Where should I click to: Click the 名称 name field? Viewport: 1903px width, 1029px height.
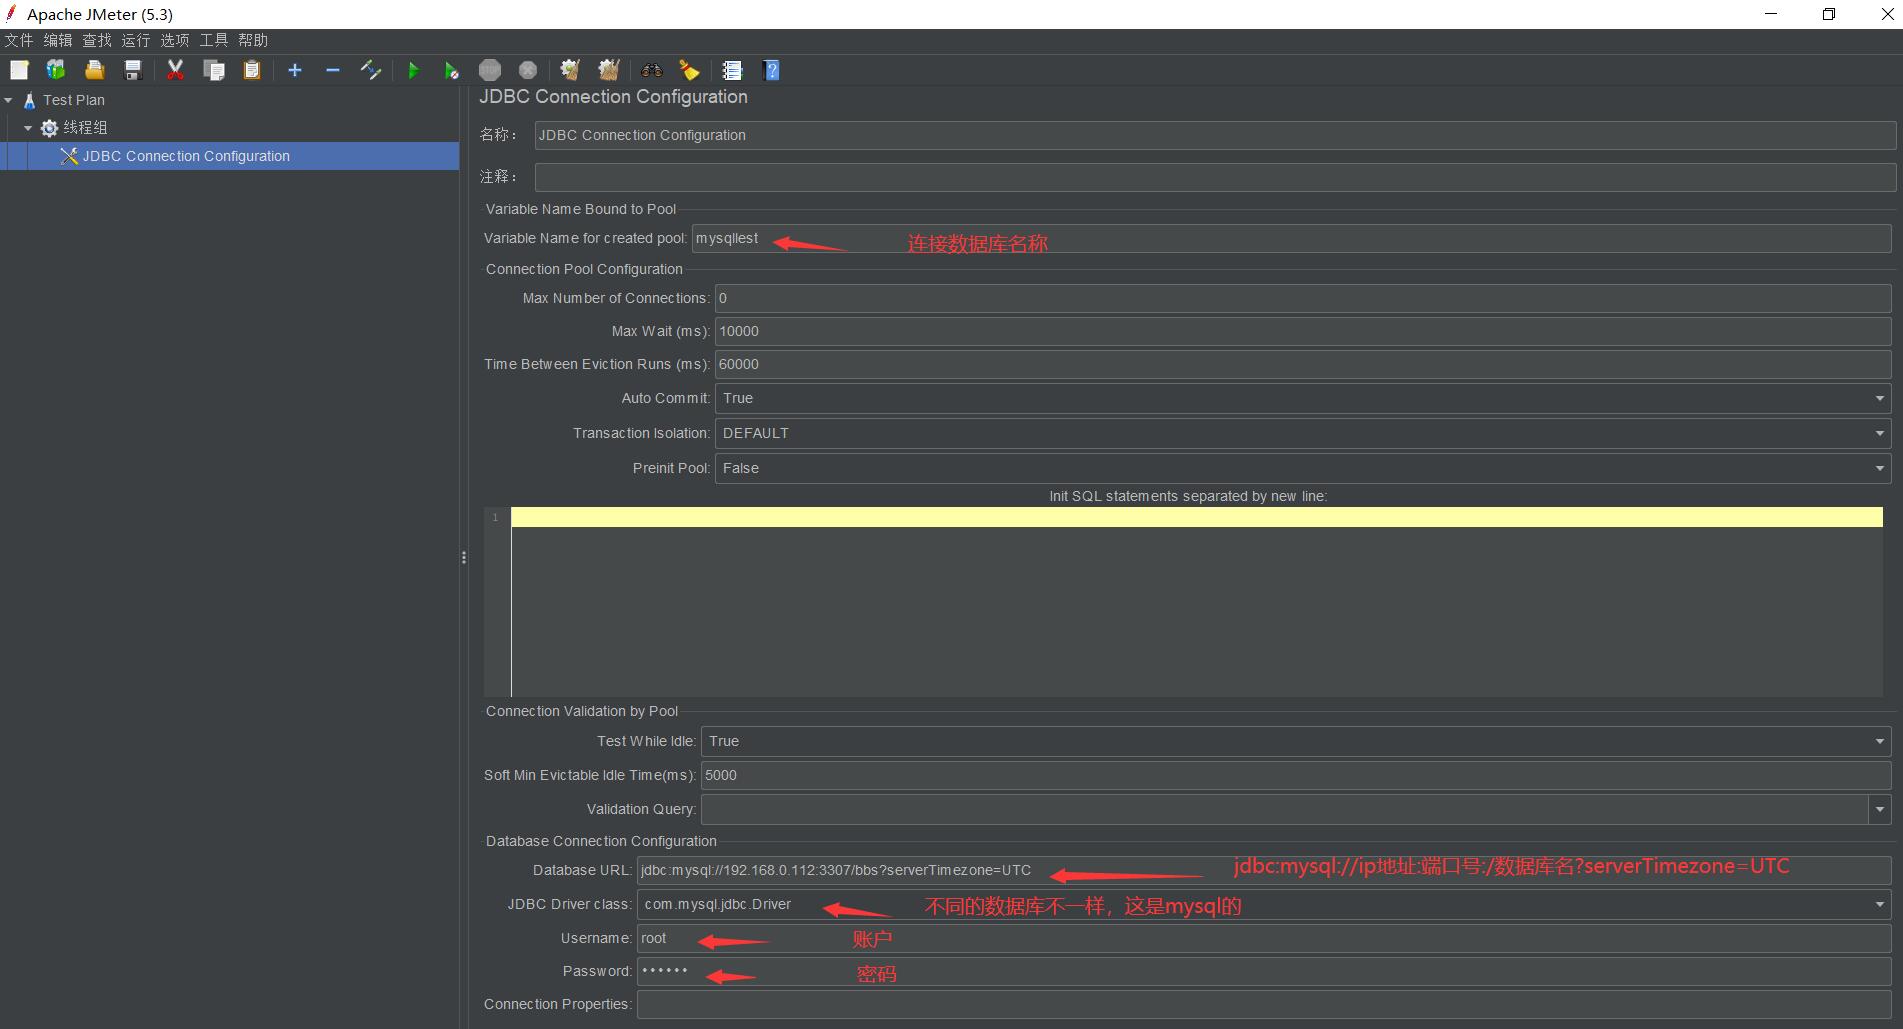click(1215, 135)
